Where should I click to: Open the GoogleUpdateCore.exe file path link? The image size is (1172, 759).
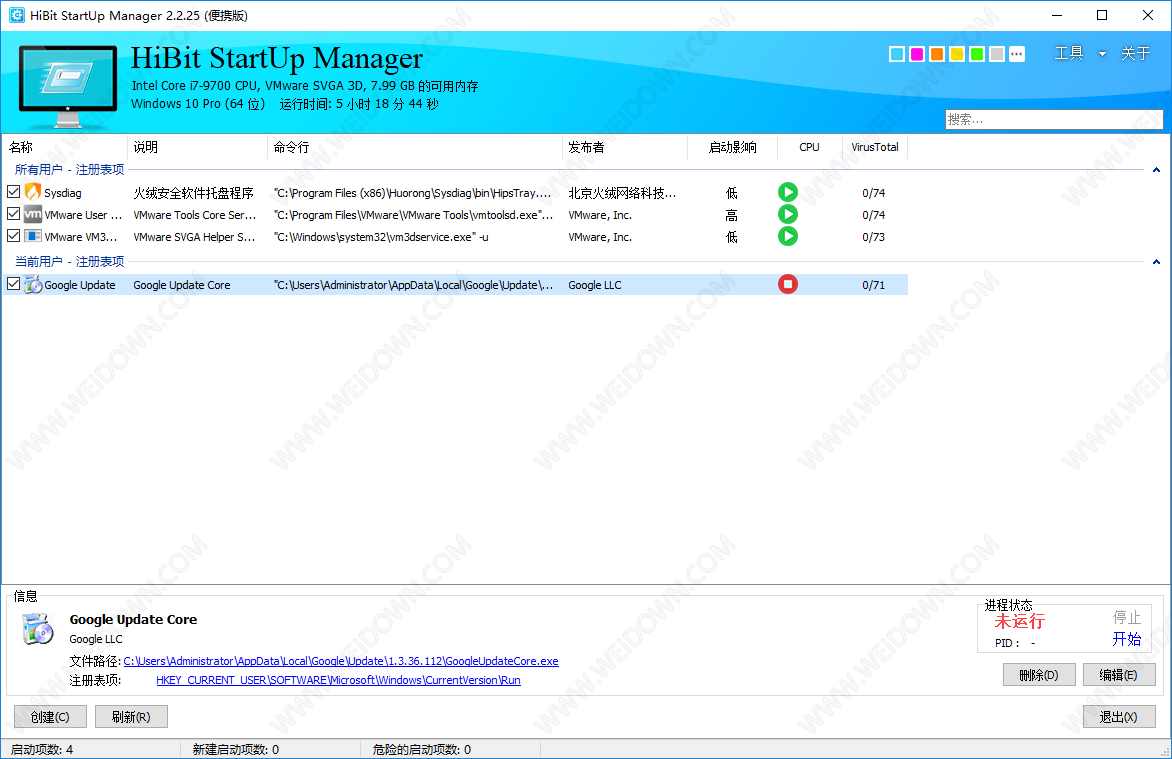tap(341, 661)
